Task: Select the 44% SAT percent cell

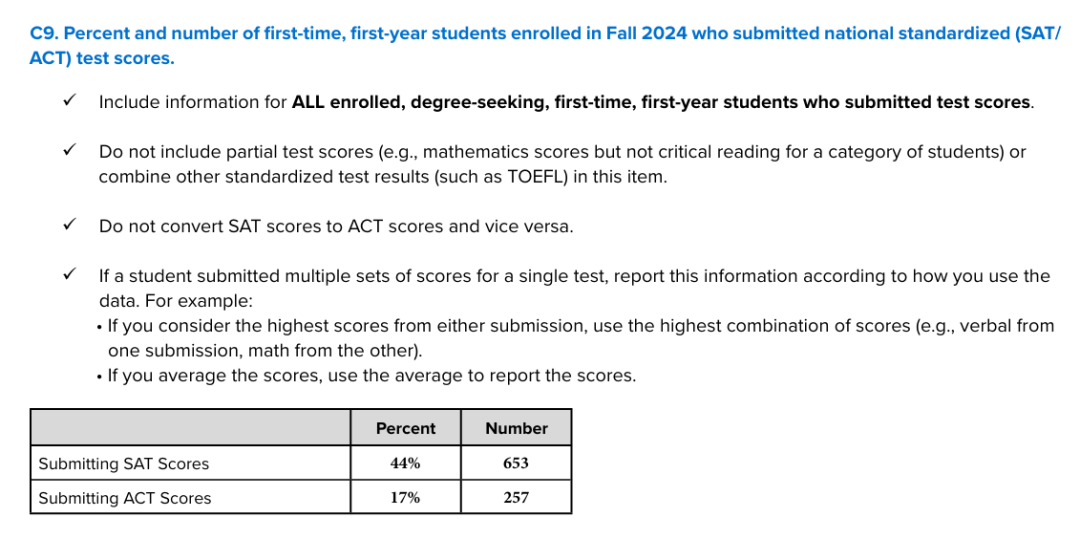Action: click(x=405, y=463)
